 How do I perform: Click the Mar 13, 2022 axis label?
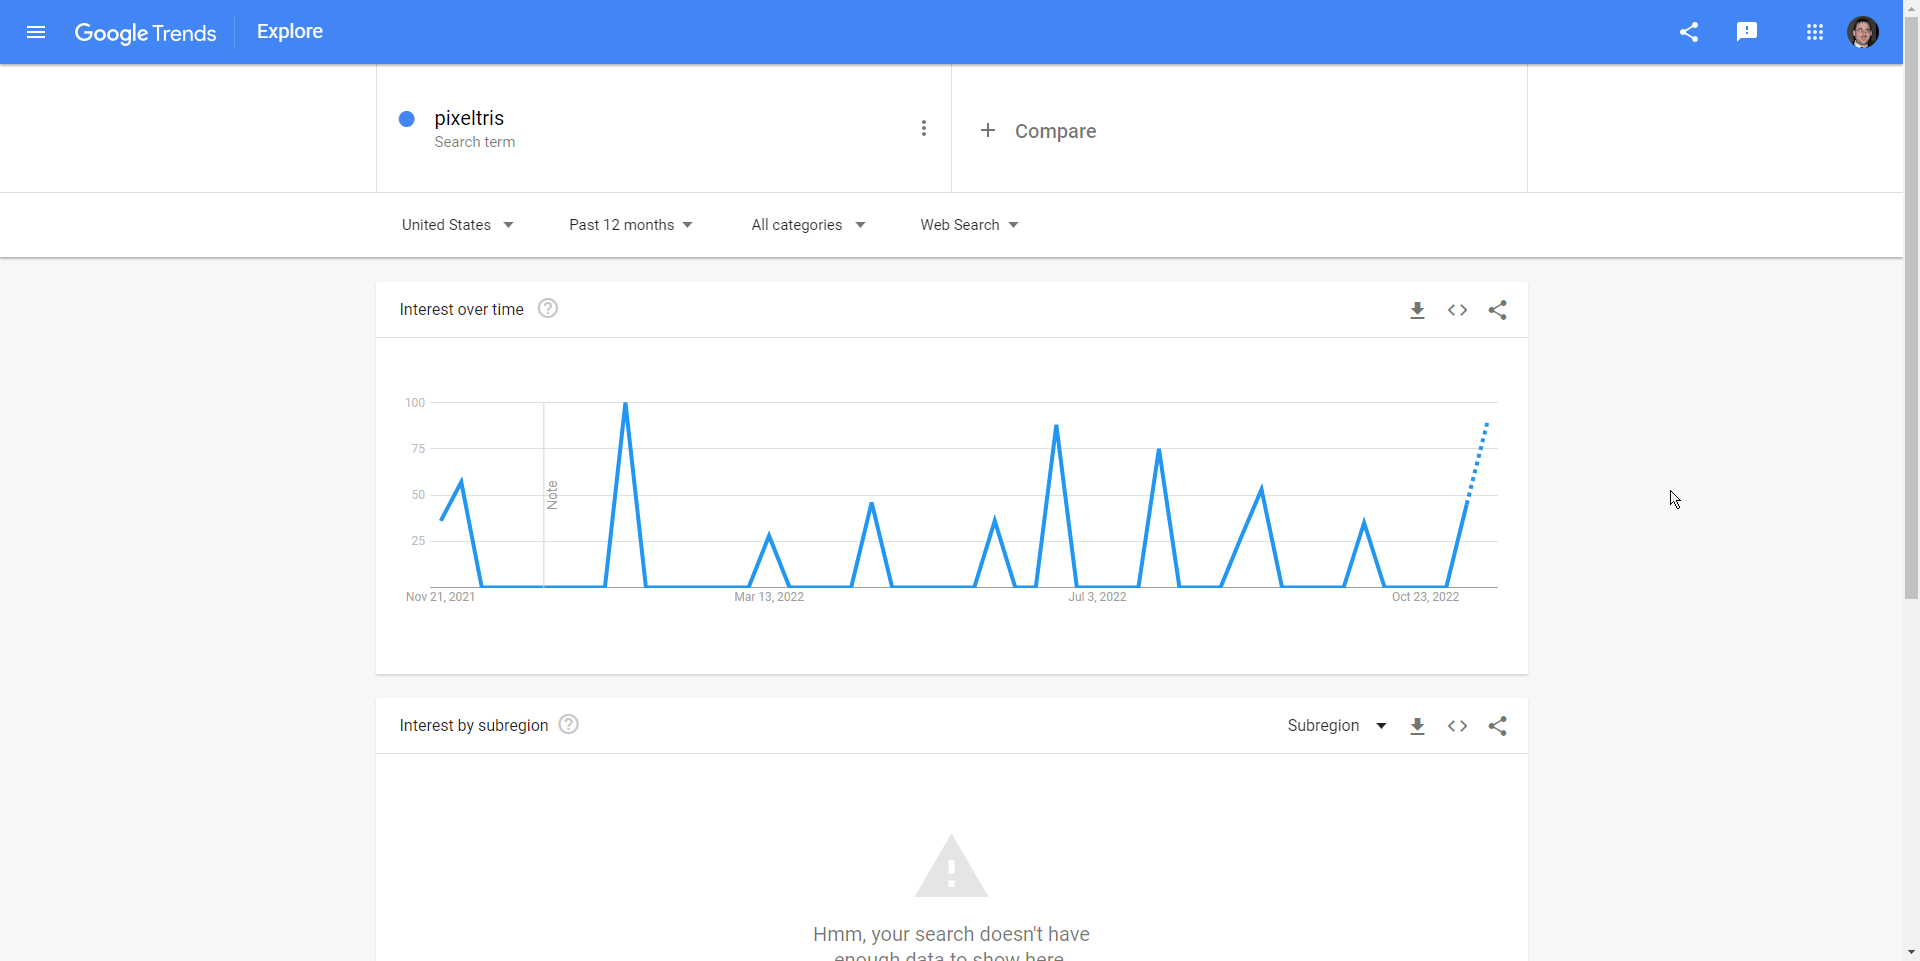click(x=769, y=597)
